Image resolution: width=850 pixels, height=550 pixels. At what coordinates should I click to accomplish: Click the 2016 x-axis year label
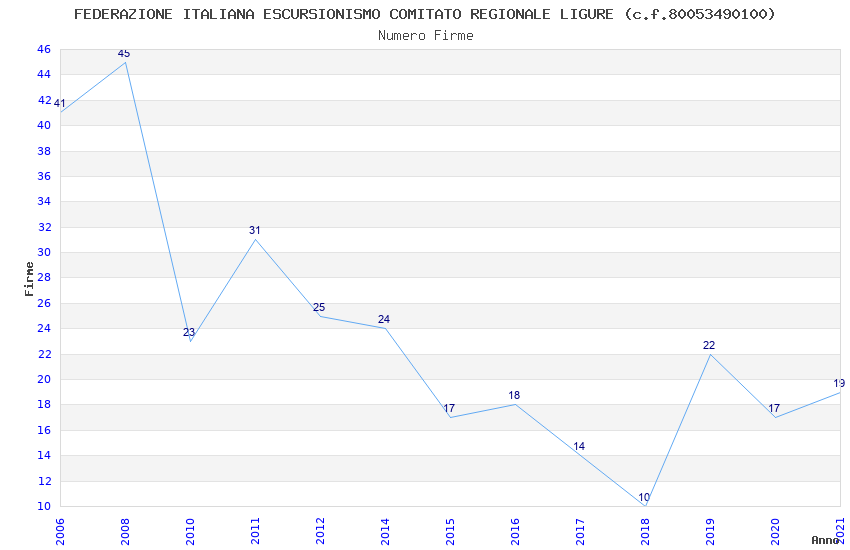[515, 532]
